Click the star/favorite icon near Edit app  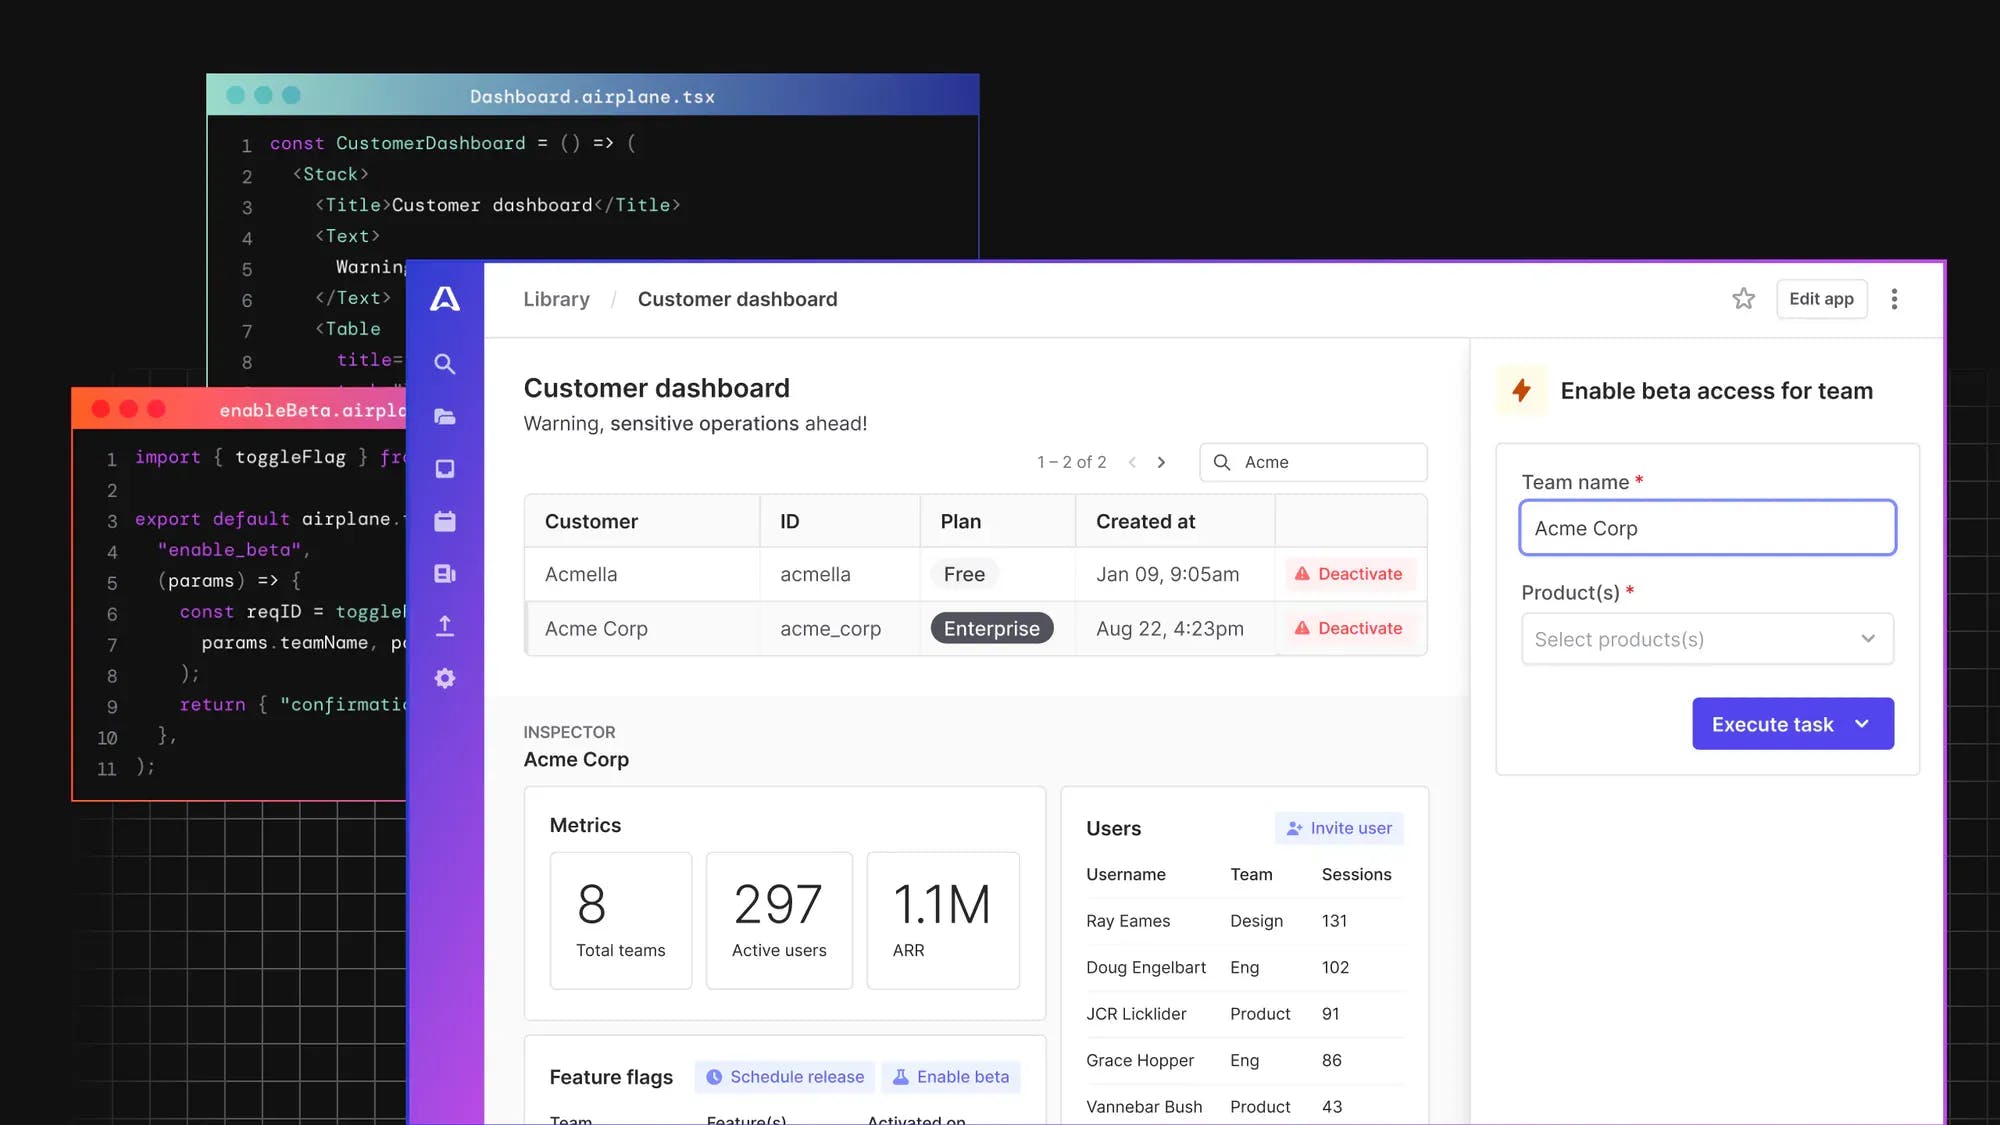[x=1745, y=299]
